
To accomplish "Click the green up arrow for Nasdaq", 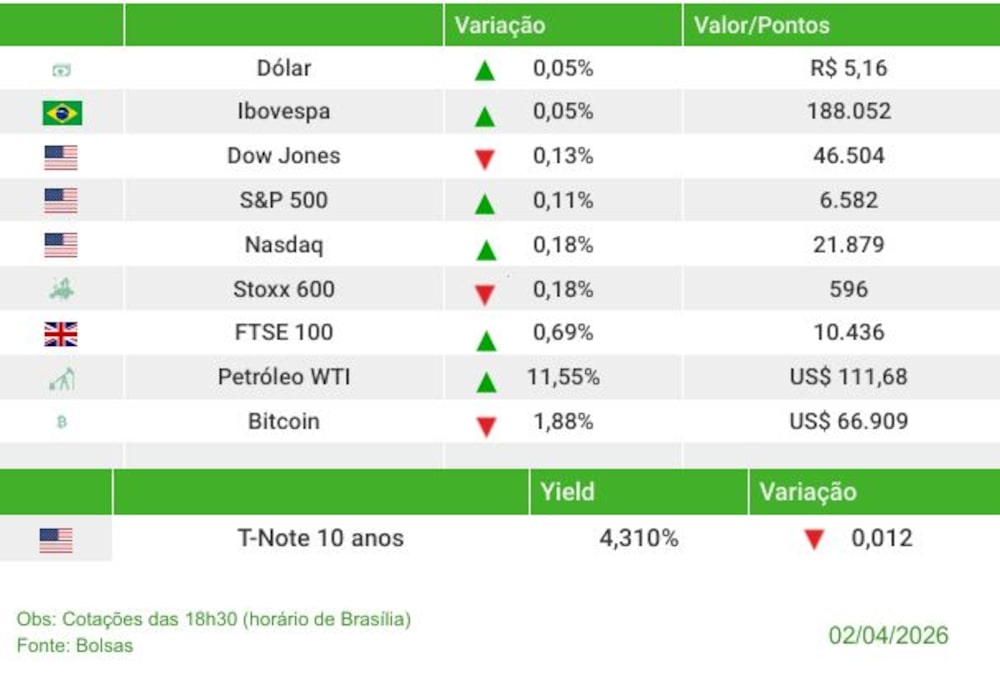I will (x=486, y=248).
